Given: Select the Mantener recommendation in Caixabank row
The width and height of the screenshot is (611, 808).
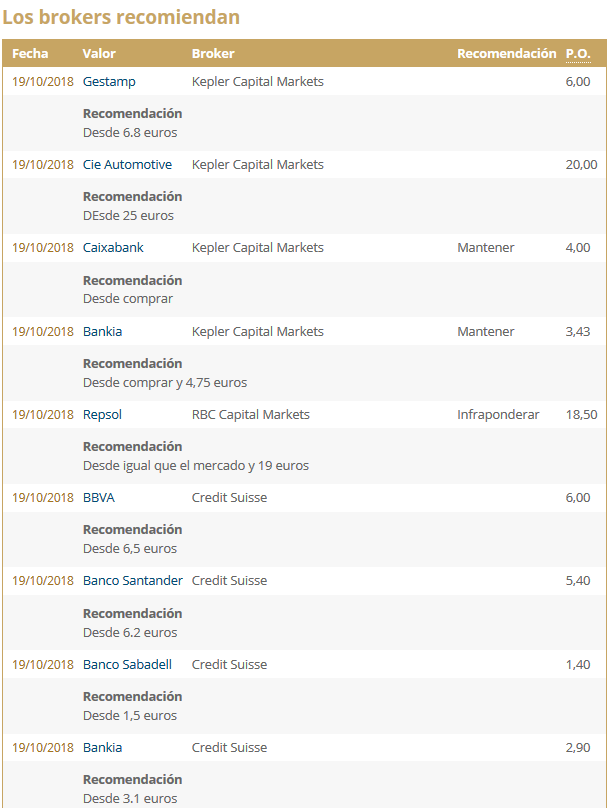Looking at the screenshot, I should click(486, 247).
